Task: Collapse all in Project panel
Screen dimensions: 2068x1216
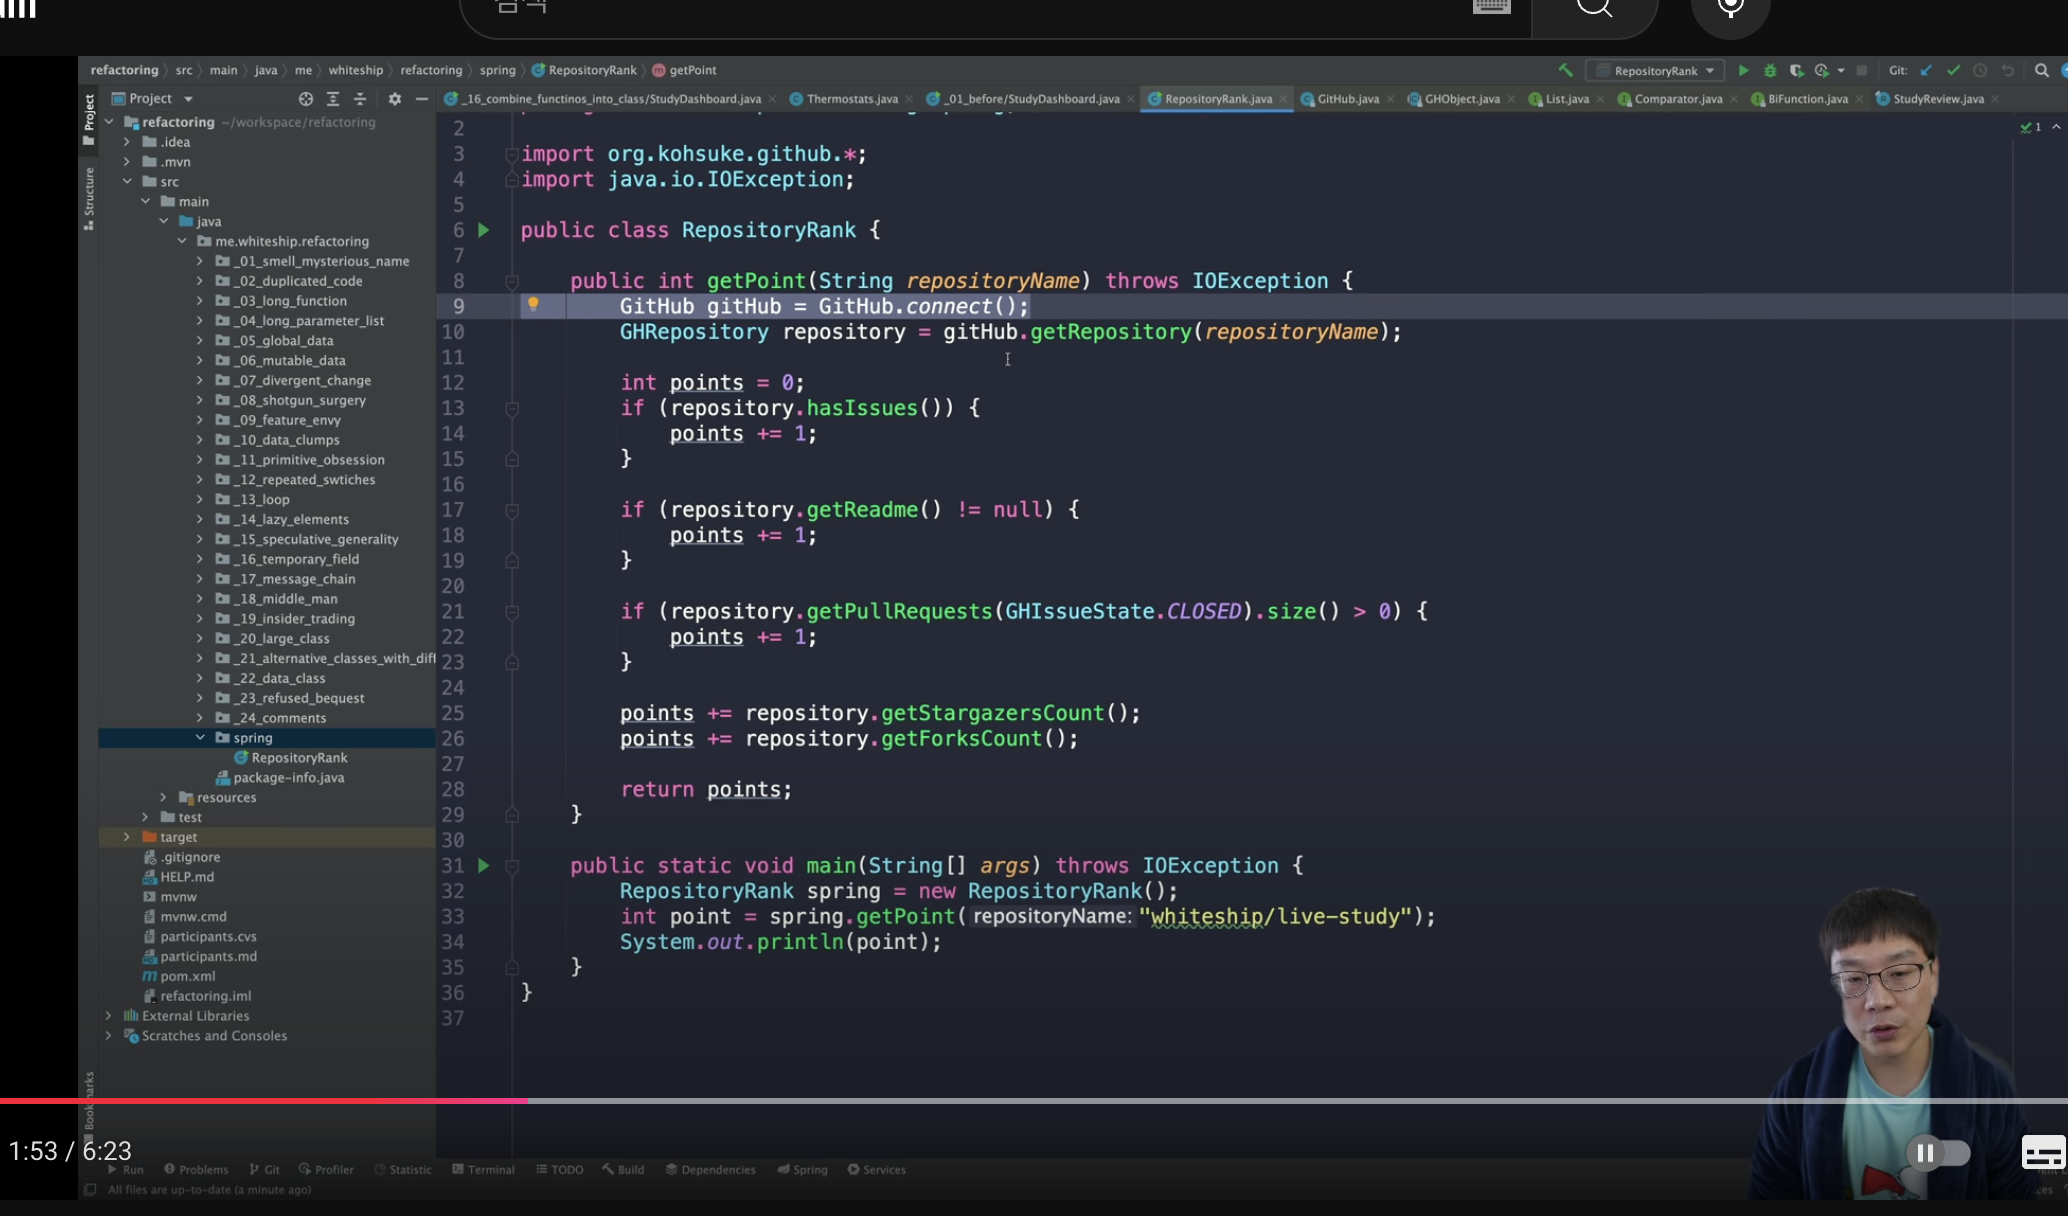Action: click(360, 98)
